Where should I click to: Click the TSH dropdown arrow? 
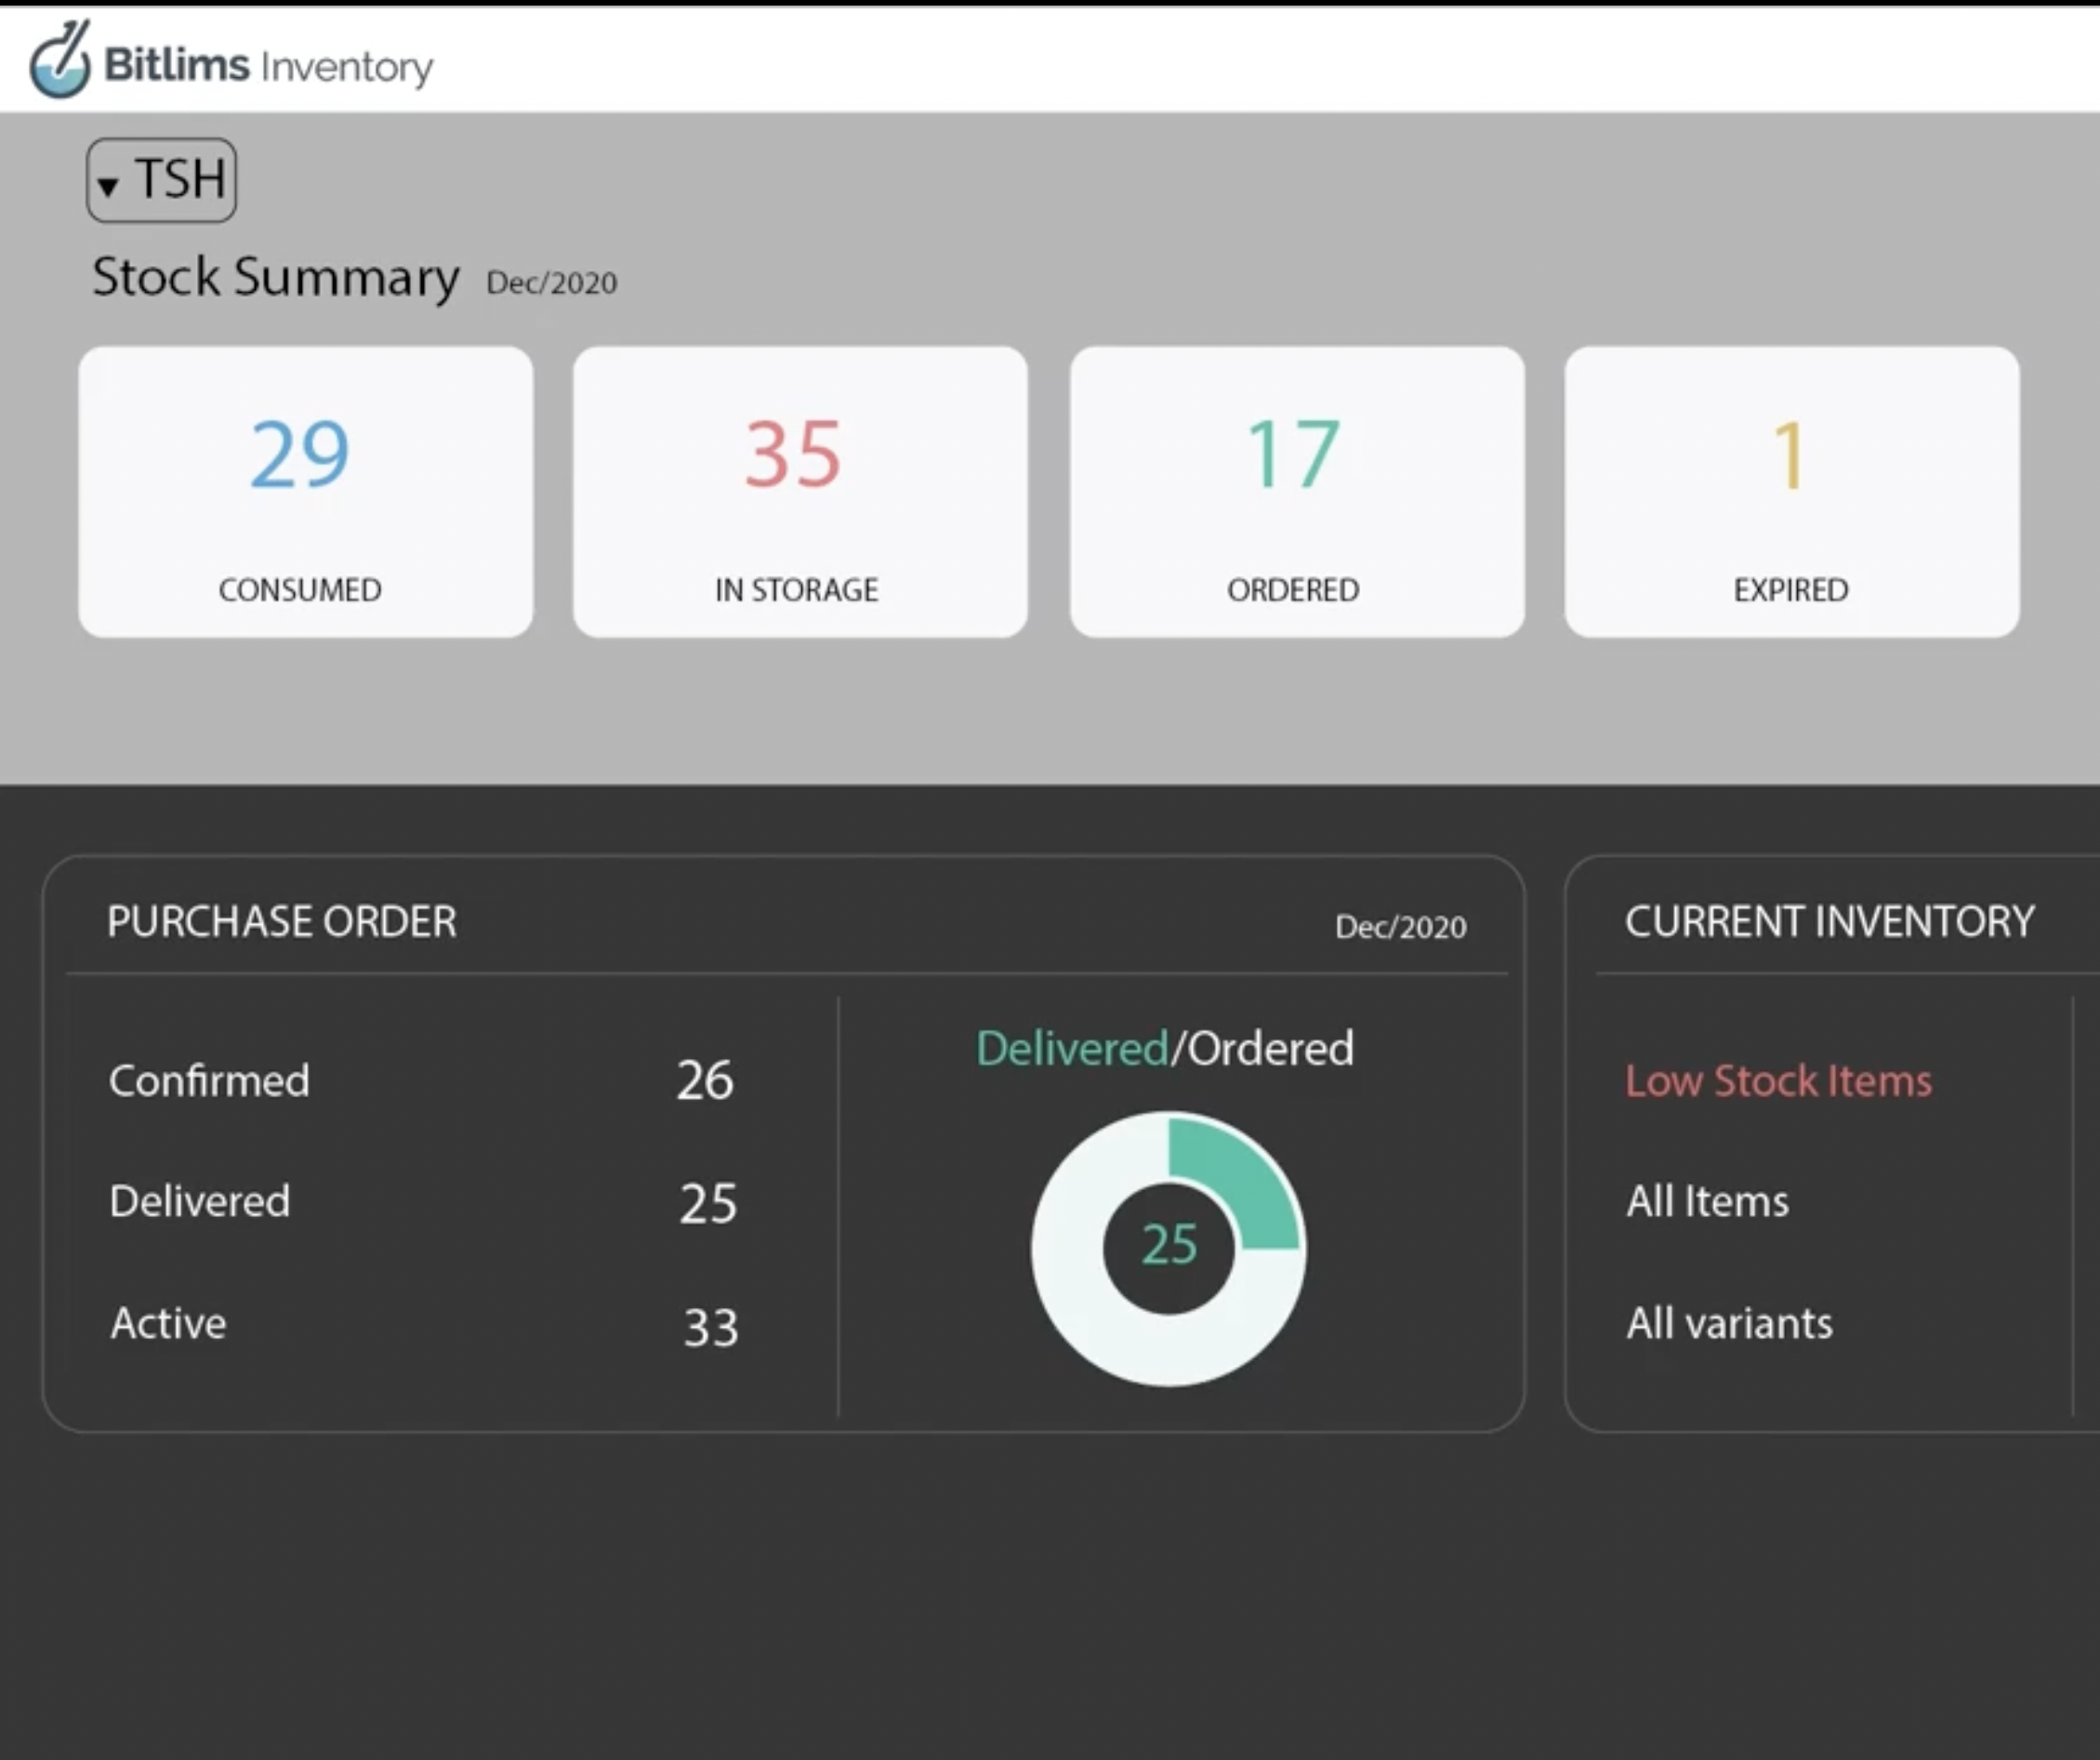108,185
